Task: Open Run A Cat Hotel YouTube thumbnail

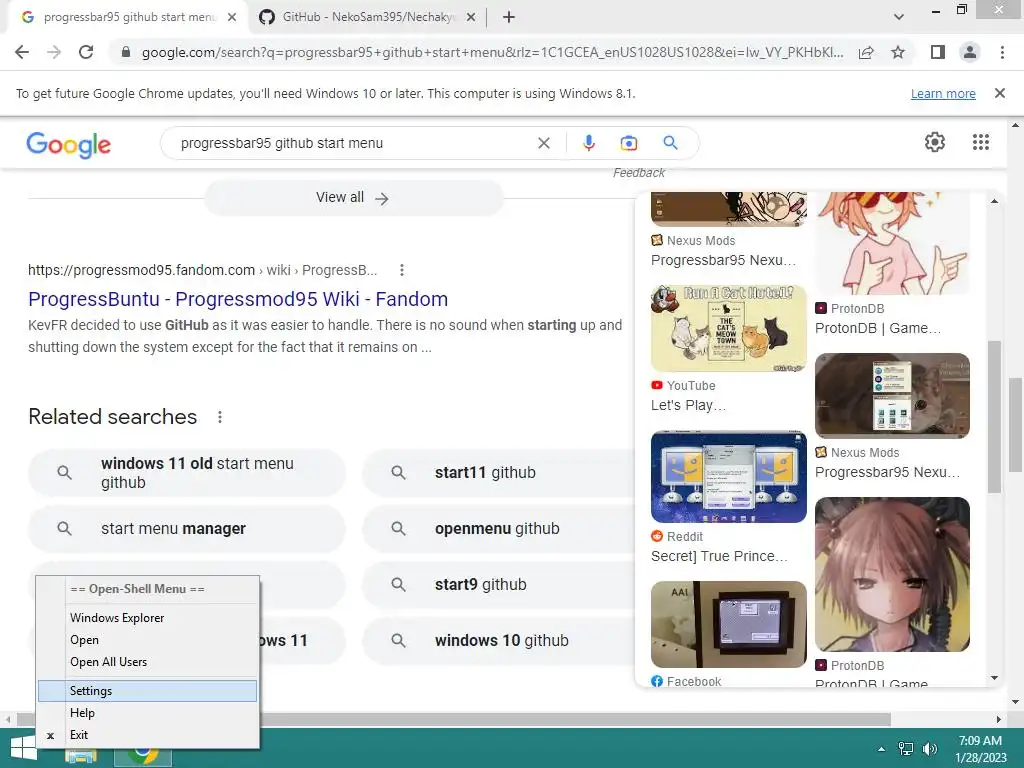Action: click(729, 328)
